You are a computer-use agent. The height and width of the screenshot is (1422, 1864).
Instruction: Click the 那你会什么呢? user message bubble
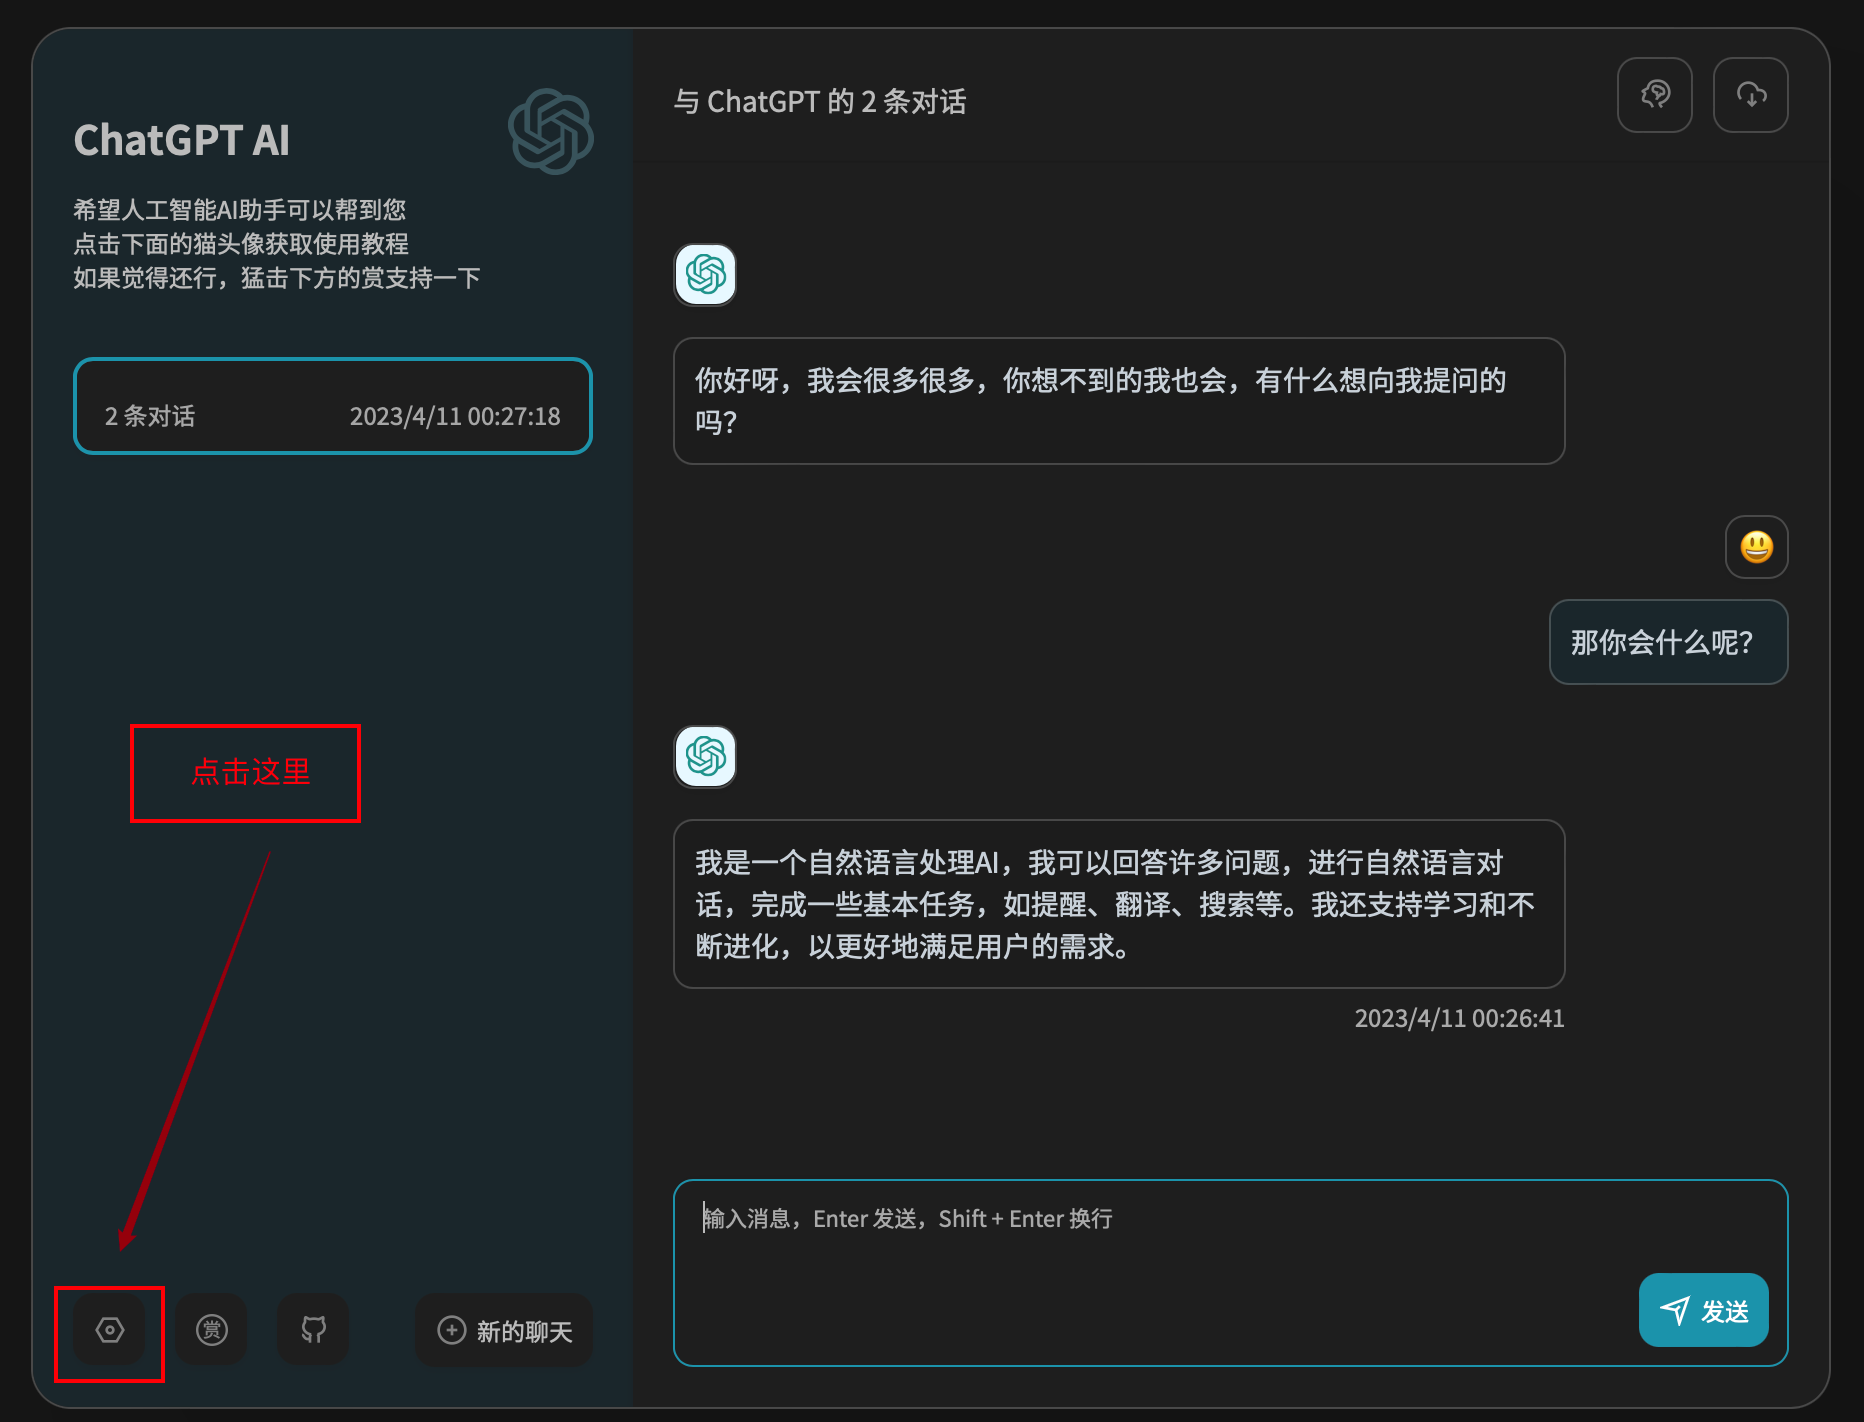[1669, 642]
